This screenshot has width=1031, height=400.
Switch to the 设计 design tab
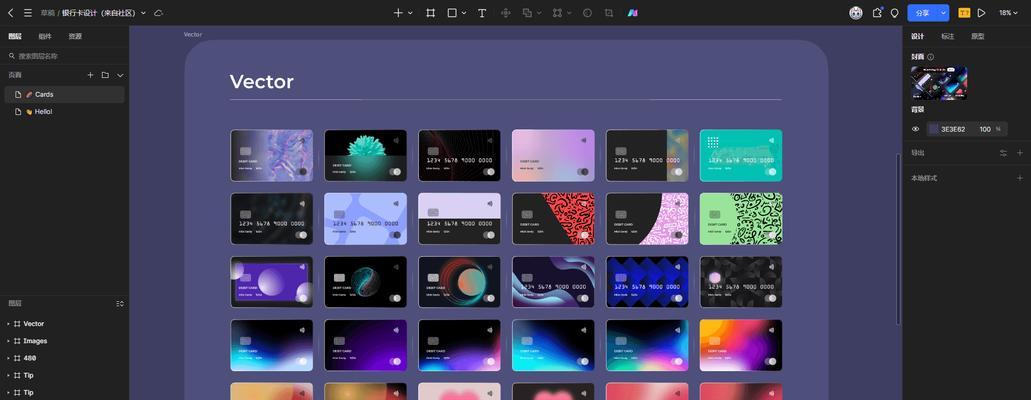[x=917, y=36]
